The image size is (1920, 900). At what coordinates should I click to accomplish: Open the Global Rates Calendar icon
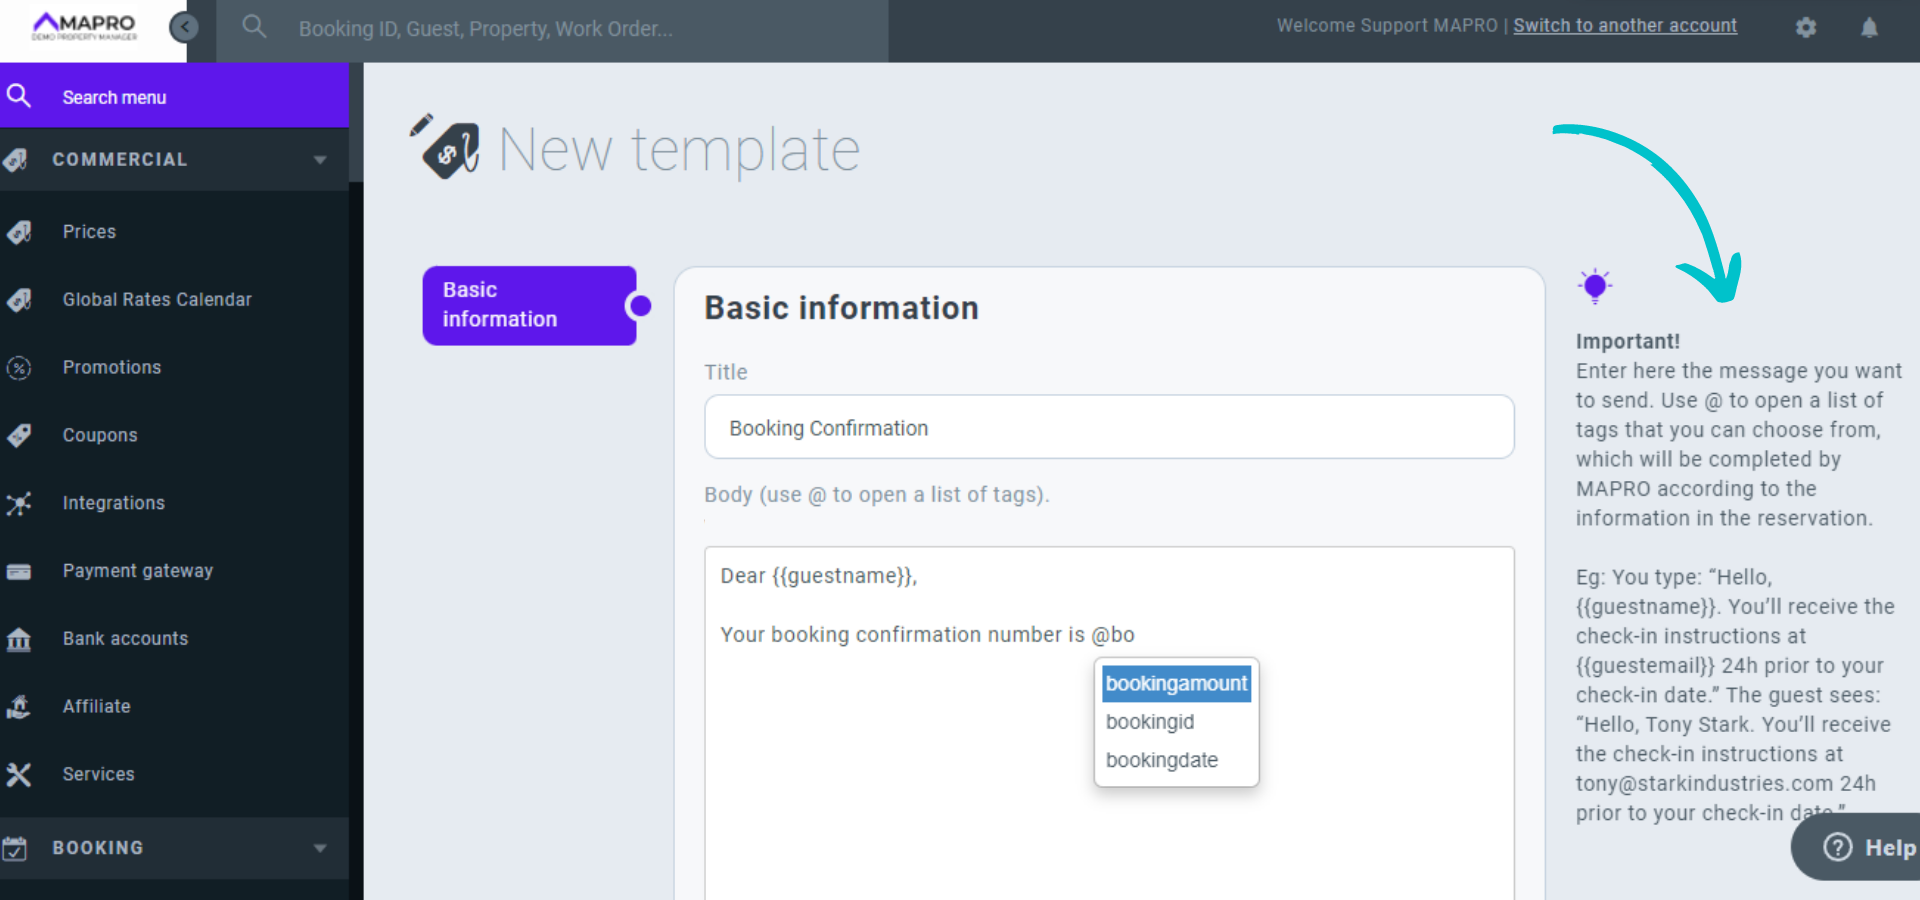click(x=20, y=299)
